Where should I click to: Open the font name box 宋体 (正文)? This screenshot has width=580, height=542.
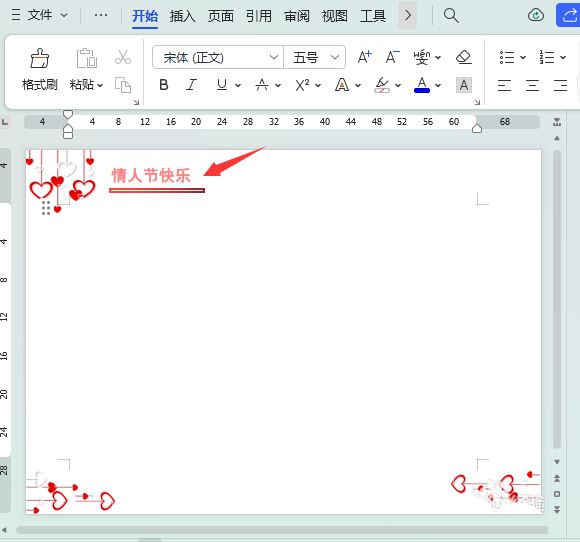point(218,57)
